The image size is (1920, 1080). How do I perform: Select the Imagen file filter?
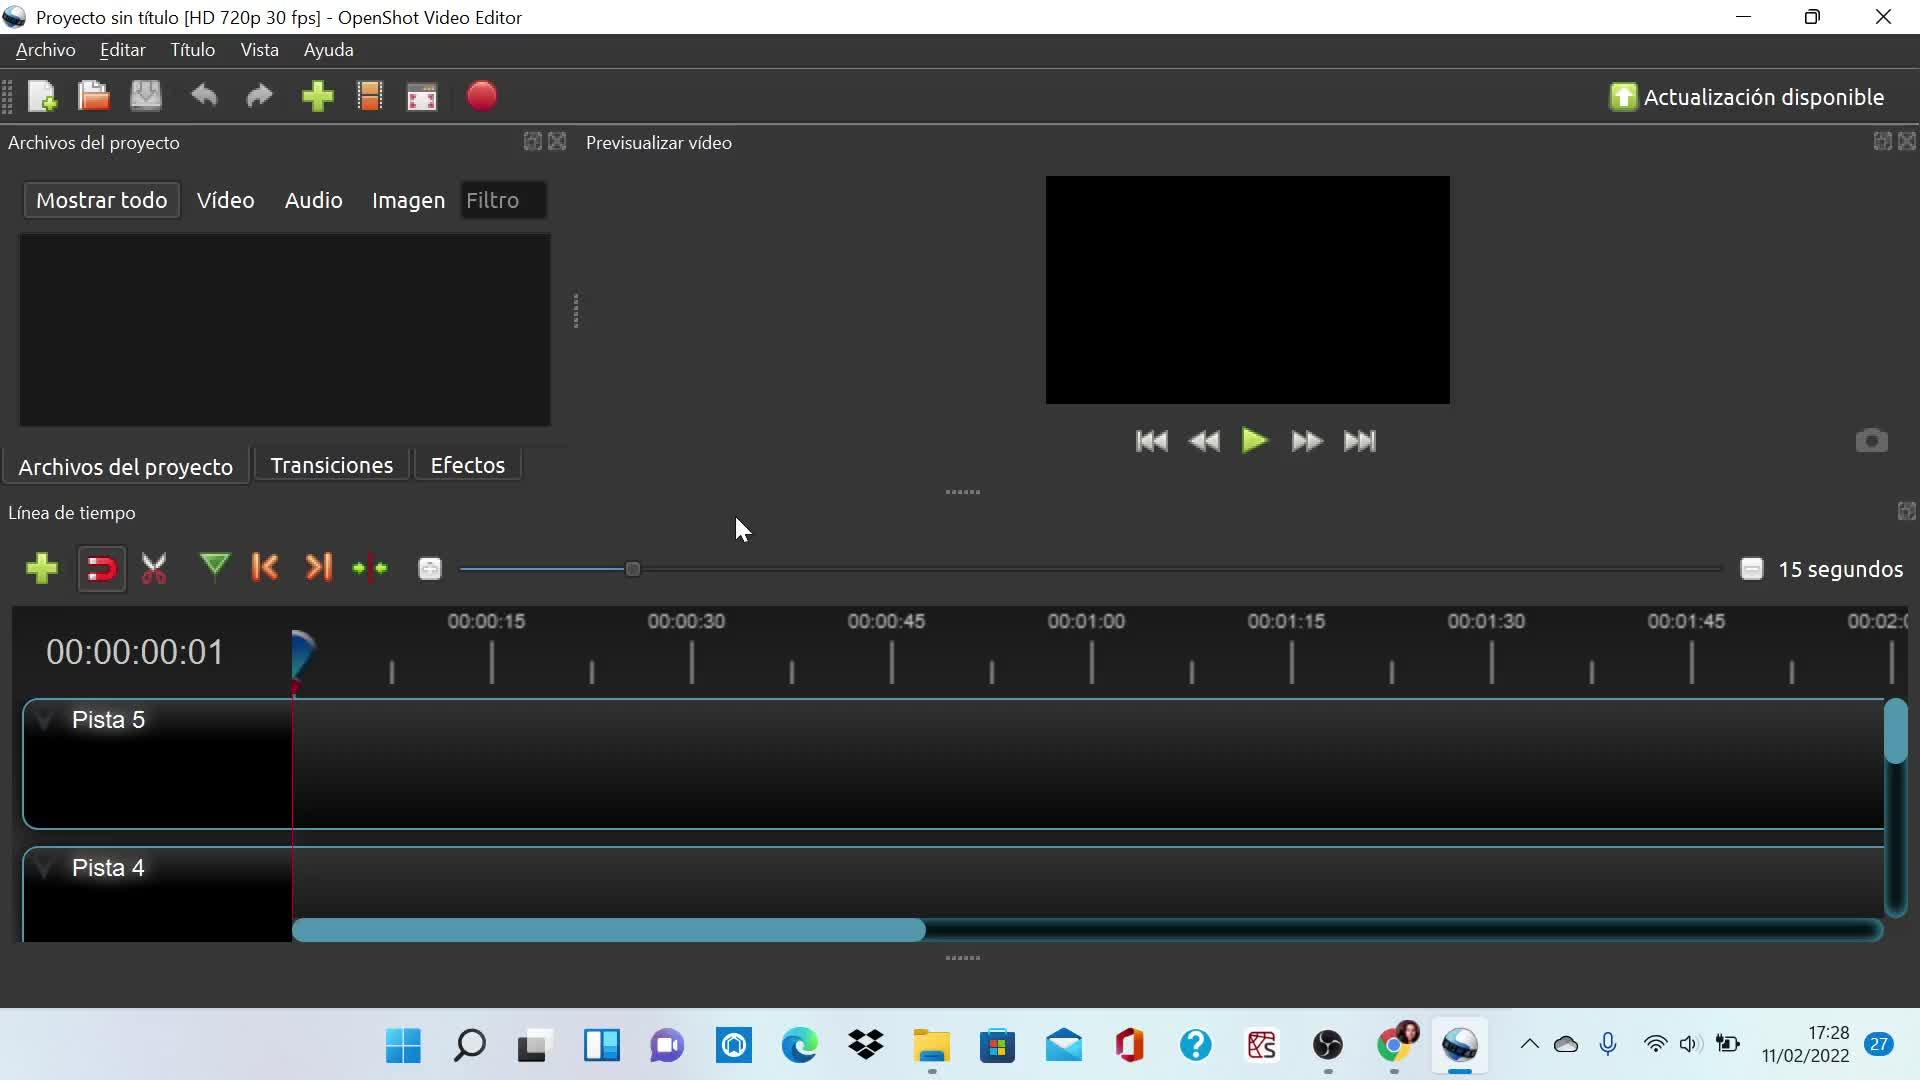(408, 200)
